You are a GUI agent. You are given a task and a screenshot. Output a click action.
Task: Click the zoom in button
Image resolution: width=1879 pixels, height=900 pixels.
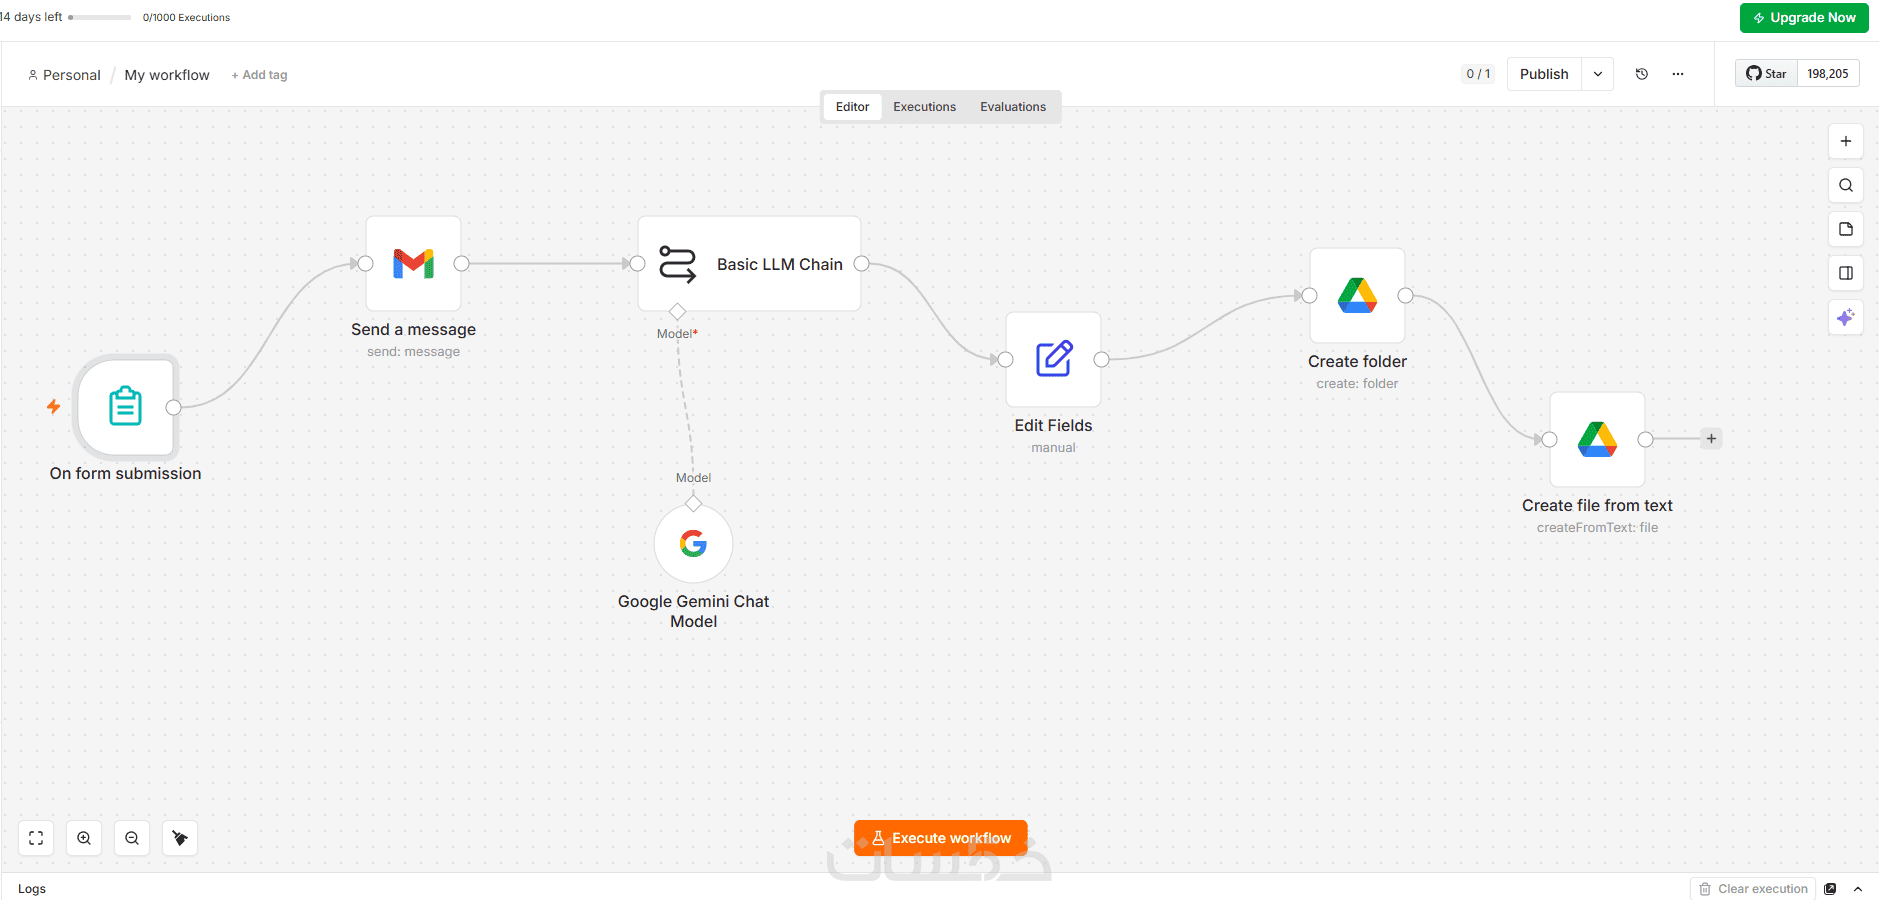84,838
